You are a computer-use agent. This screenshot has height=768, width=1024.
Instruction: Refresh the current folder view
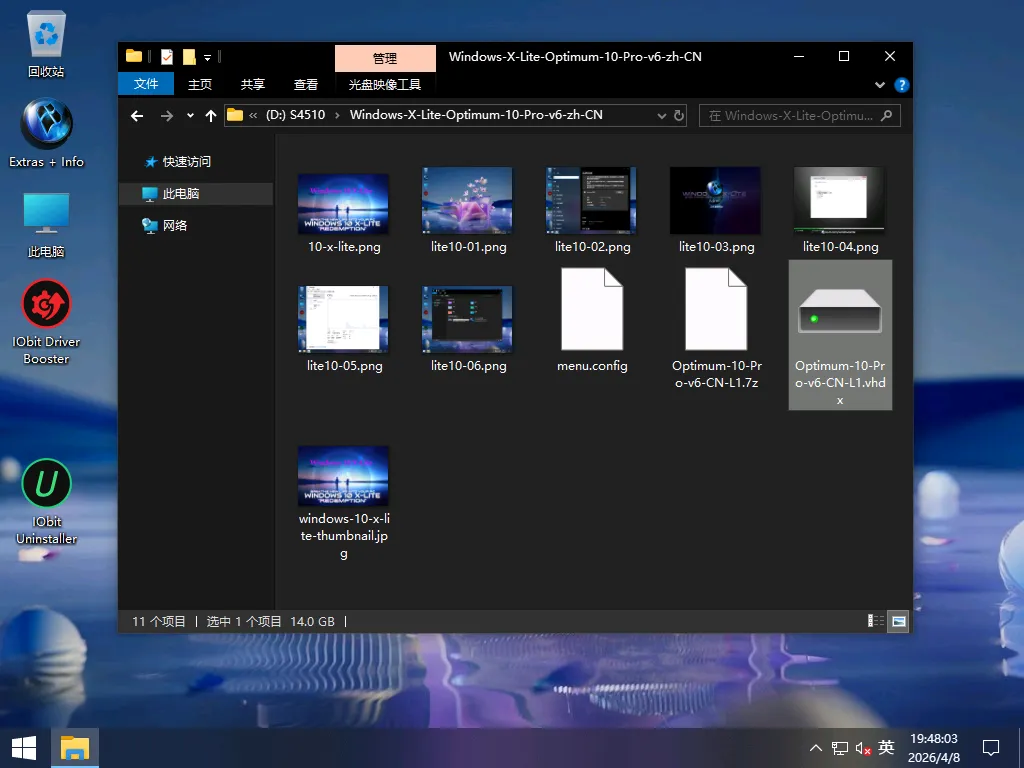pyautogui.click(x=679, y=116)
